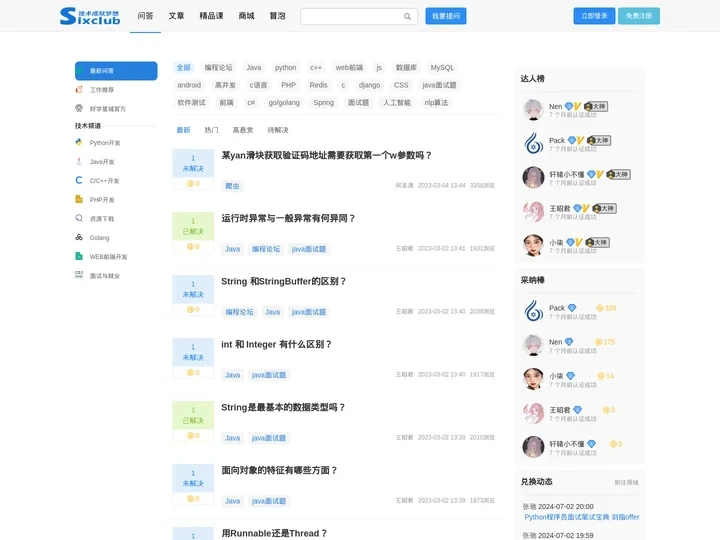Open Pack's avatar in 采纳榜

pos(533,311)
